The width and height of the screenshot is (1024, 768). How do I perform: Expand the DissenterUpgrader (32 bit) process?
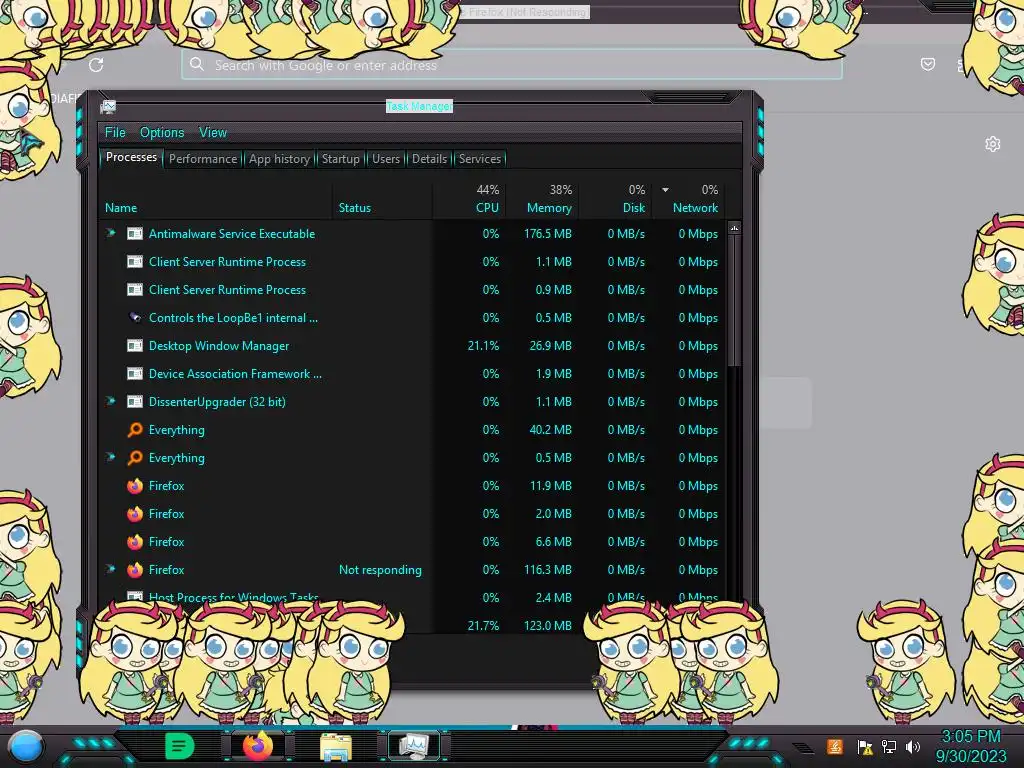coord(111,402)
